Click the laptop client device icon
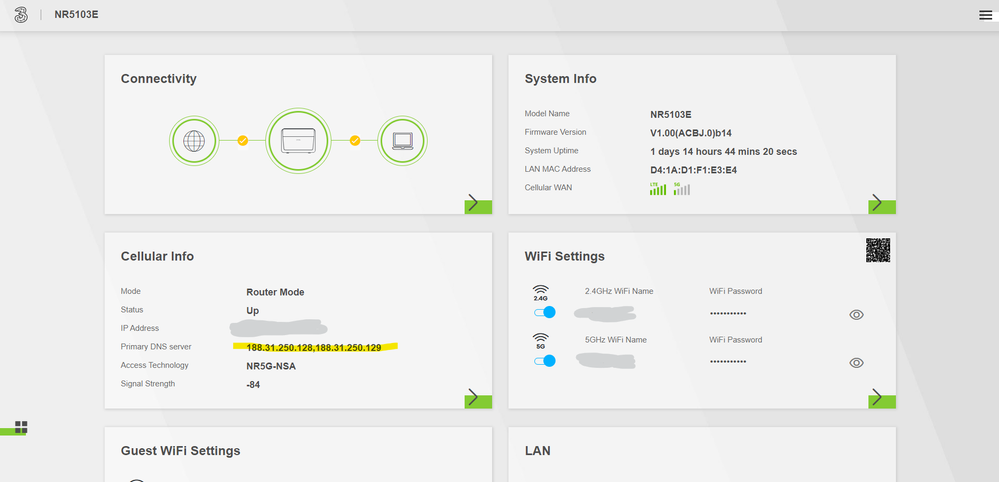Viewport: 999px width, 482px height. [403, 141]
